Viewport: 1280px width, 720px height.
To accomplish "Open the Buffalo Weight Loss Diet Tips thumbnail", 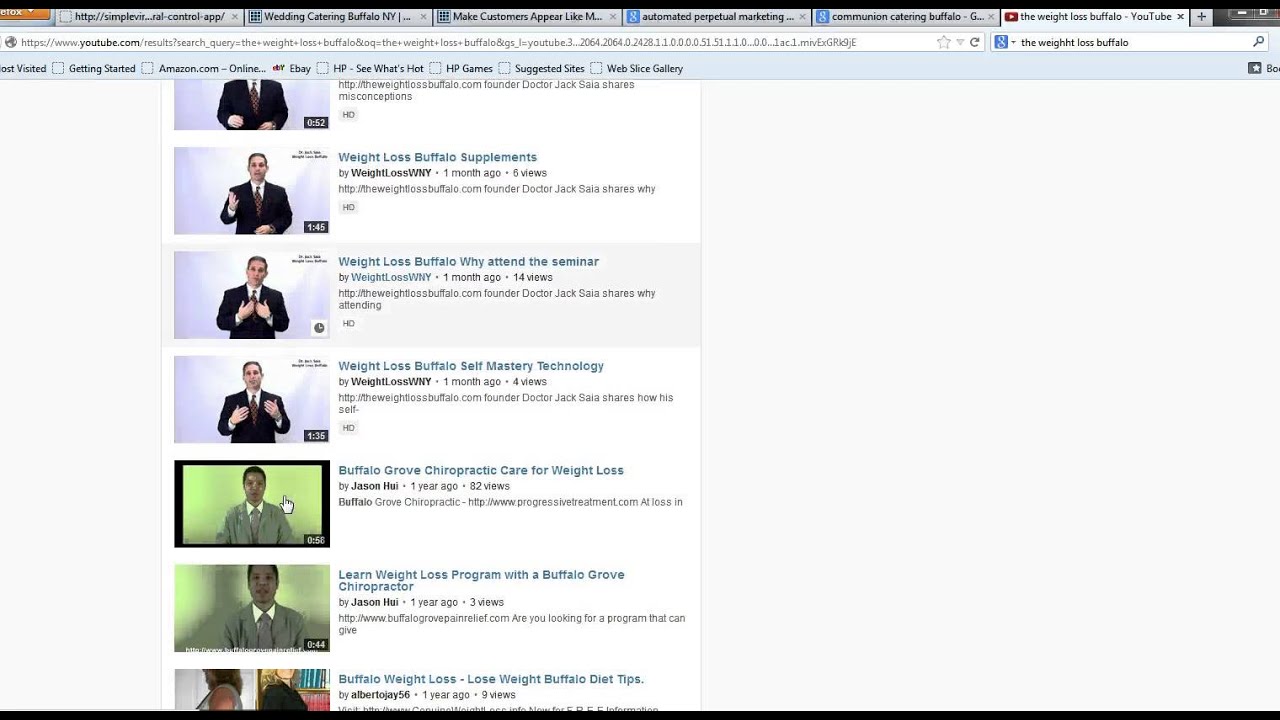I will pos(252,690).
